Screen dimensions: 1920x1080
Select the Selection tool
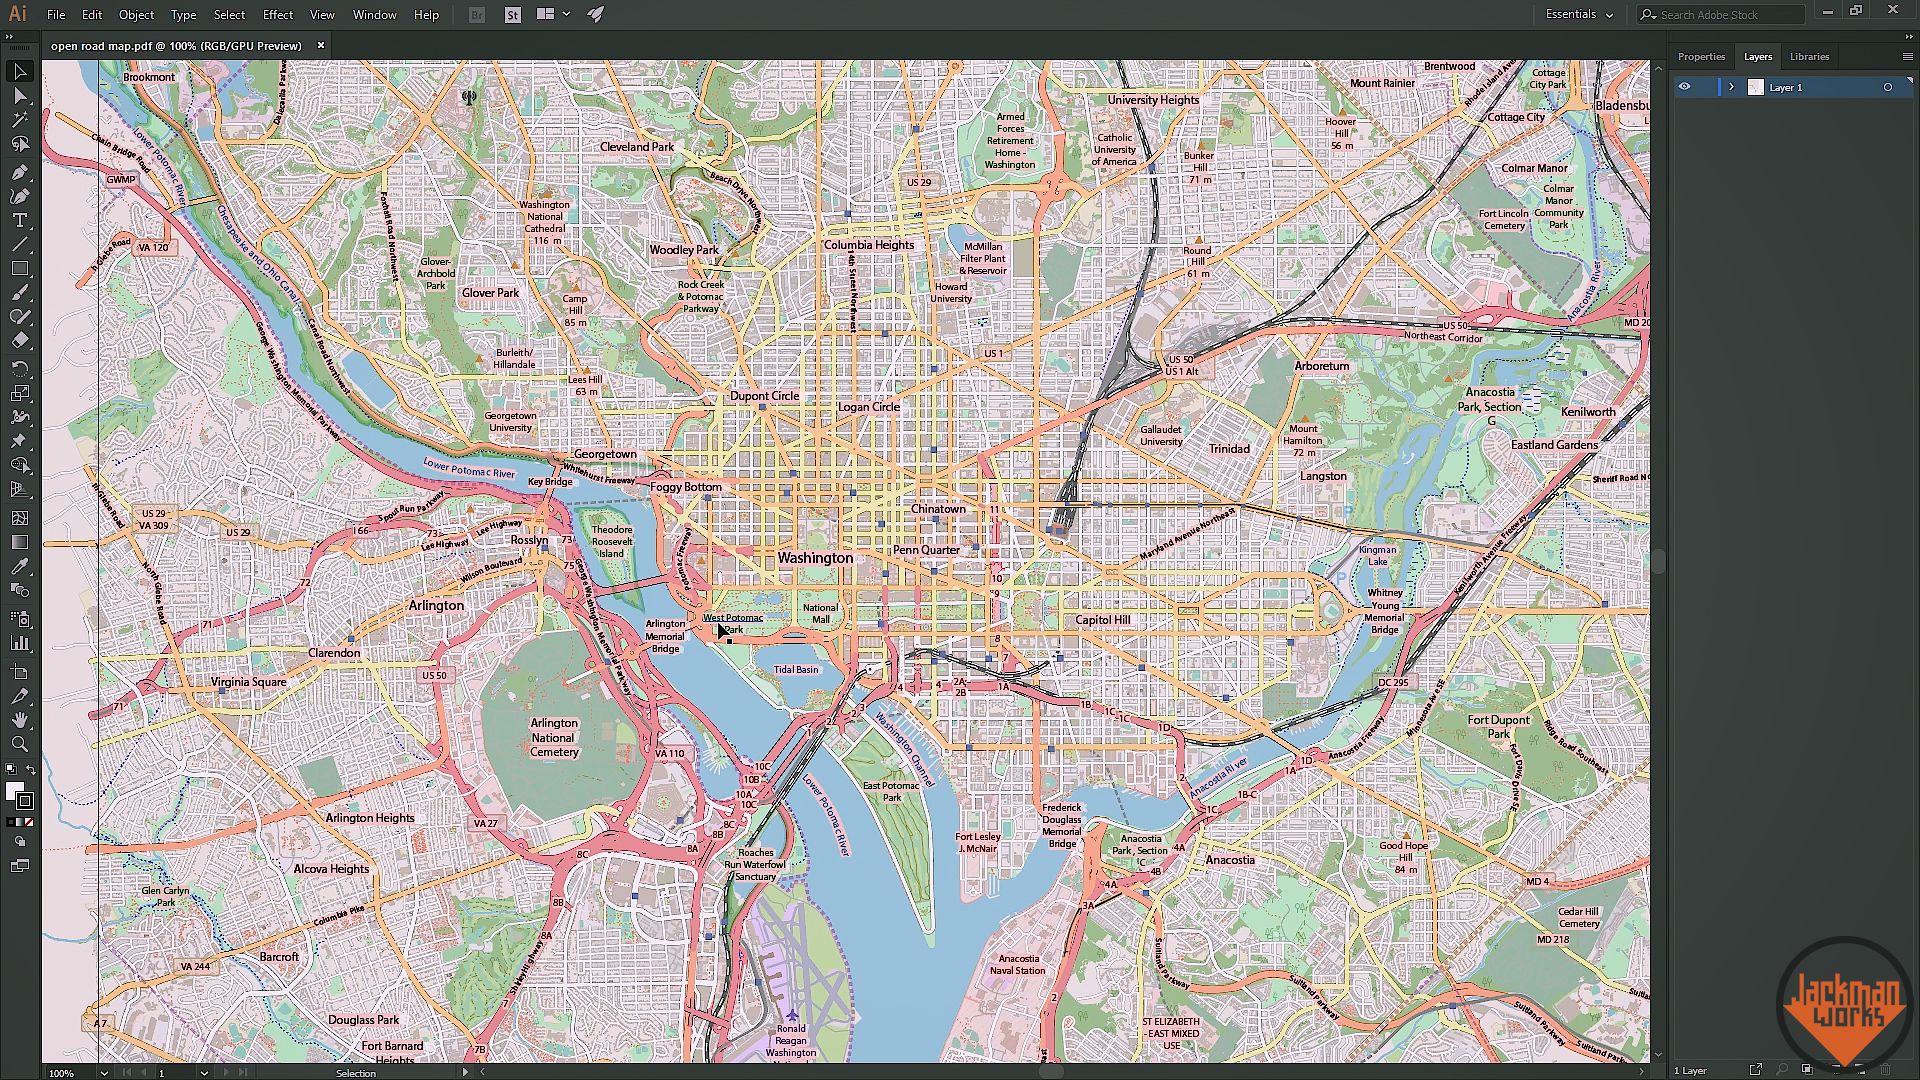[19, 71]
